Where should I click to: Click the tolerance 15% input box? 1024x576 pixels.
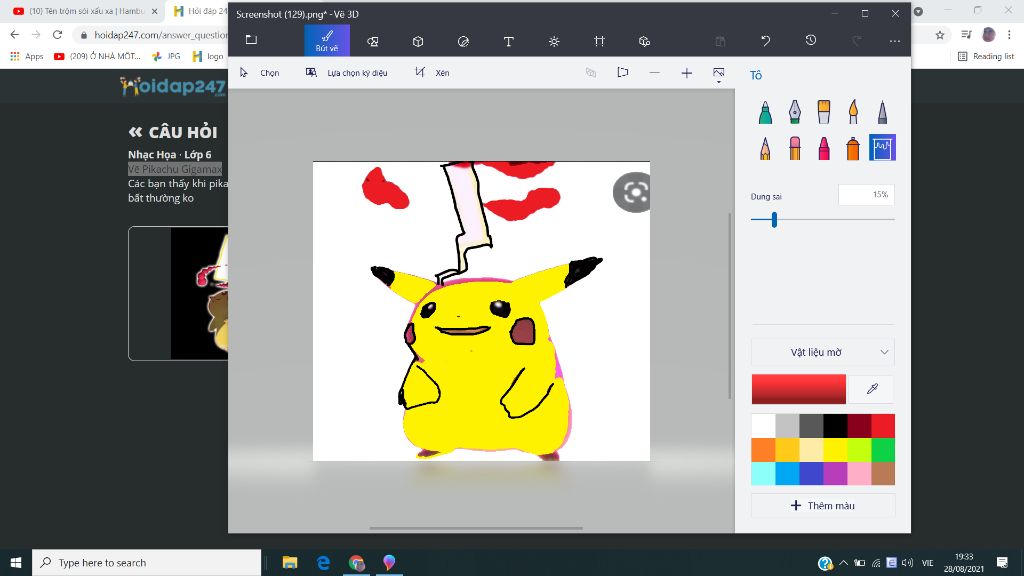tap(866, 195)
